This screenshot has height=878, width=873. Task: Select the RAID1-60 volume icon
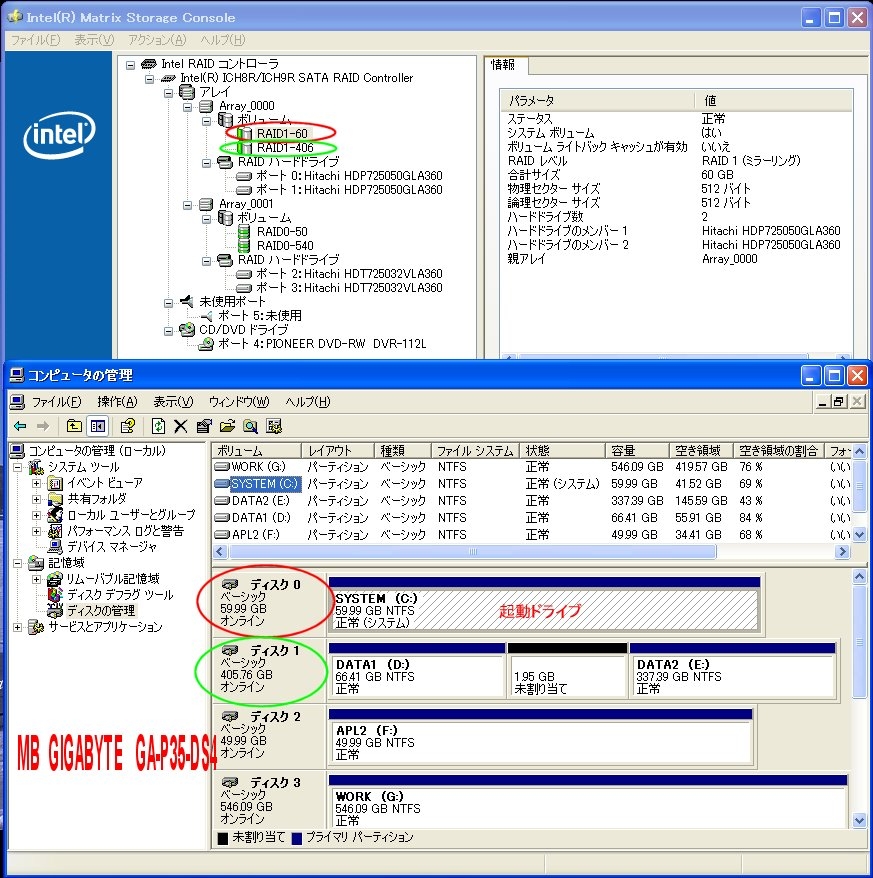244,133
